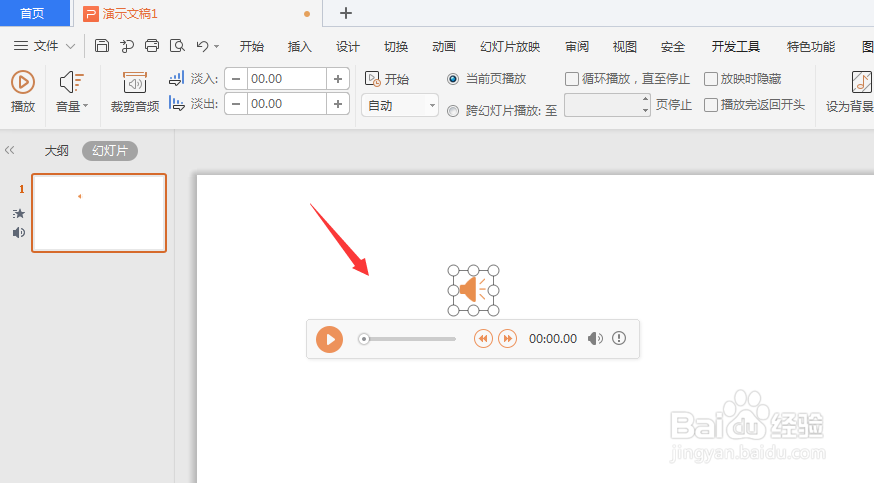Collapse the slide panel with double chevron
The height and width of the screenshot is (483, 874).
pyautogui.click(x=9, y=150)
